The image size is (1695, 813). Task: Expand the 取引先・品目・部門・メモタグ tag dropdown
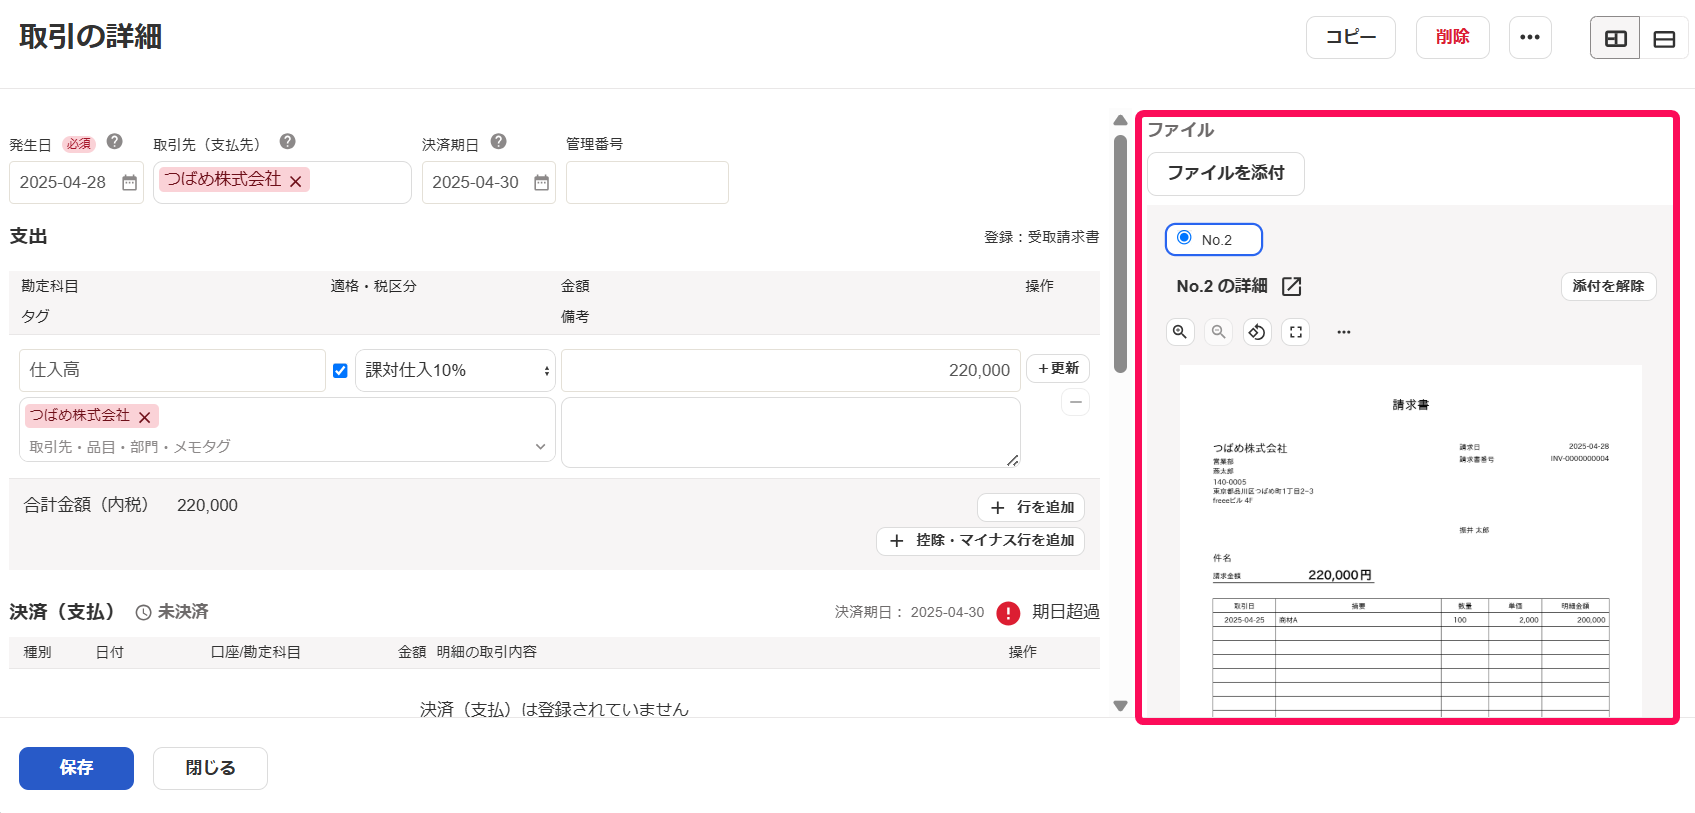click(x=540, y=447)
